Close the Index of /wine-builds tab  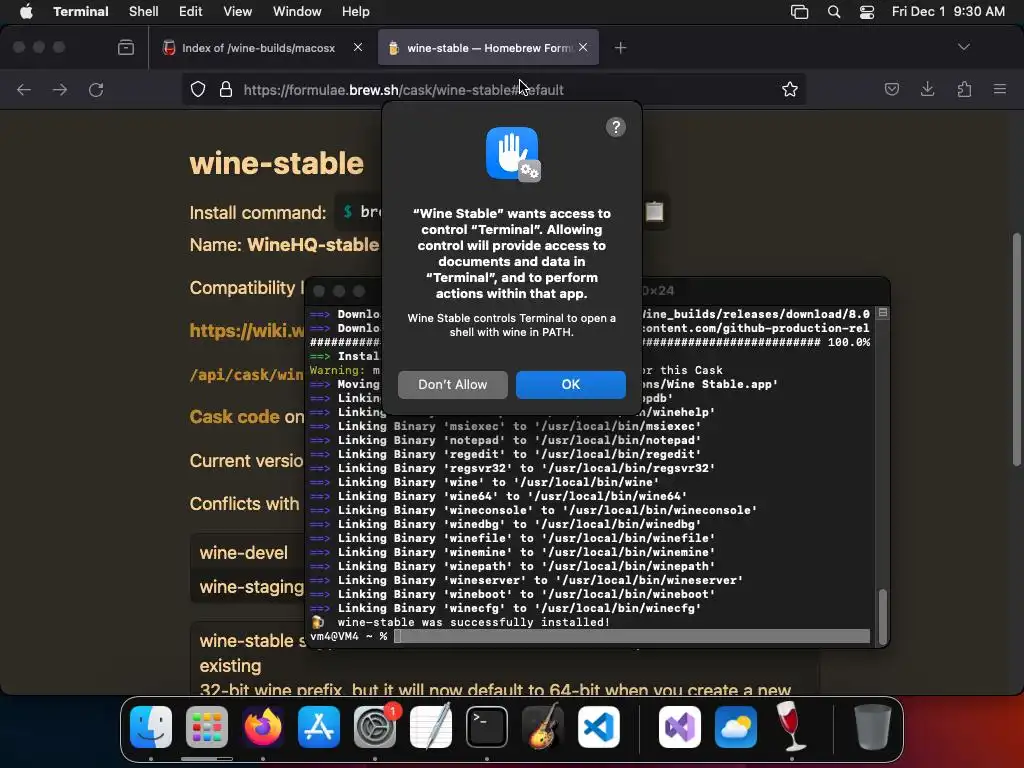(x=358, y=47)
